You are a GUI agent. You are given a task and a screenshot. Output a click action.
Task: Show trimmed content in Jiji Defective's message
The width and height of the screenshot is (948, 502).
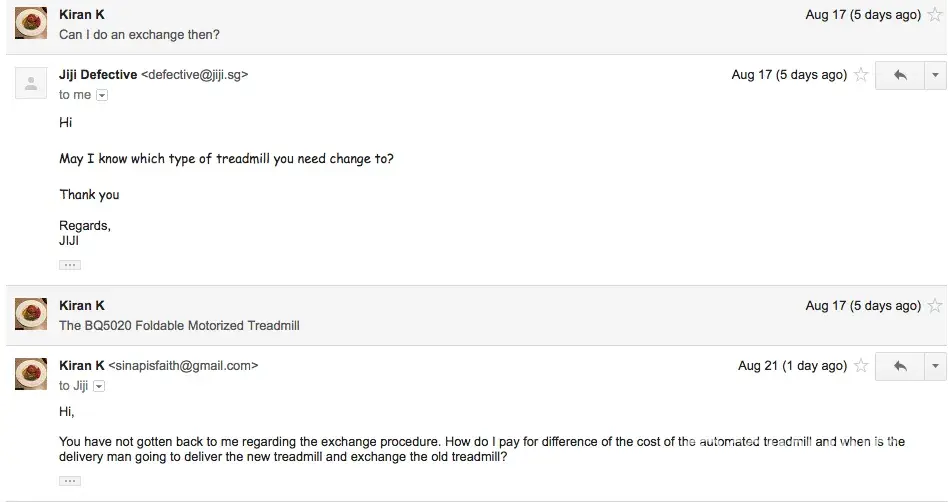point(69,265)
